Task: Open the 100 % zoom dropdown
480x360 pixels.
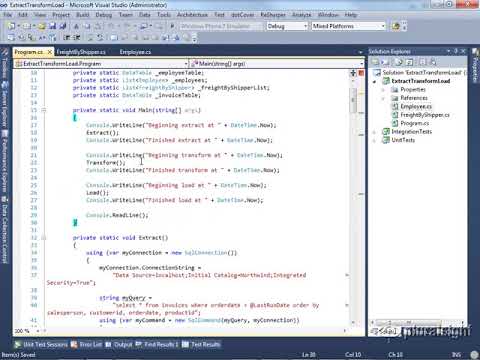Action: pos(38,331)
